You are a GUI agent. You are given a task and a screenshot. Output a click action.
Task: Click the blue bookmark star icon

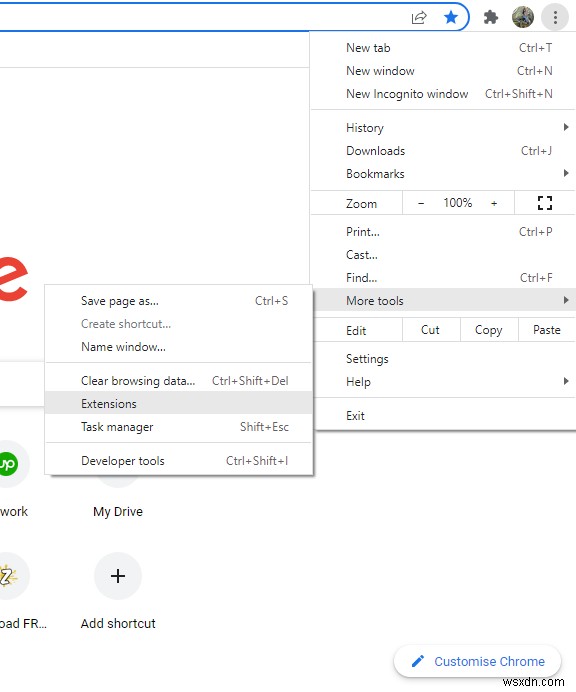[x=451, y=17]
